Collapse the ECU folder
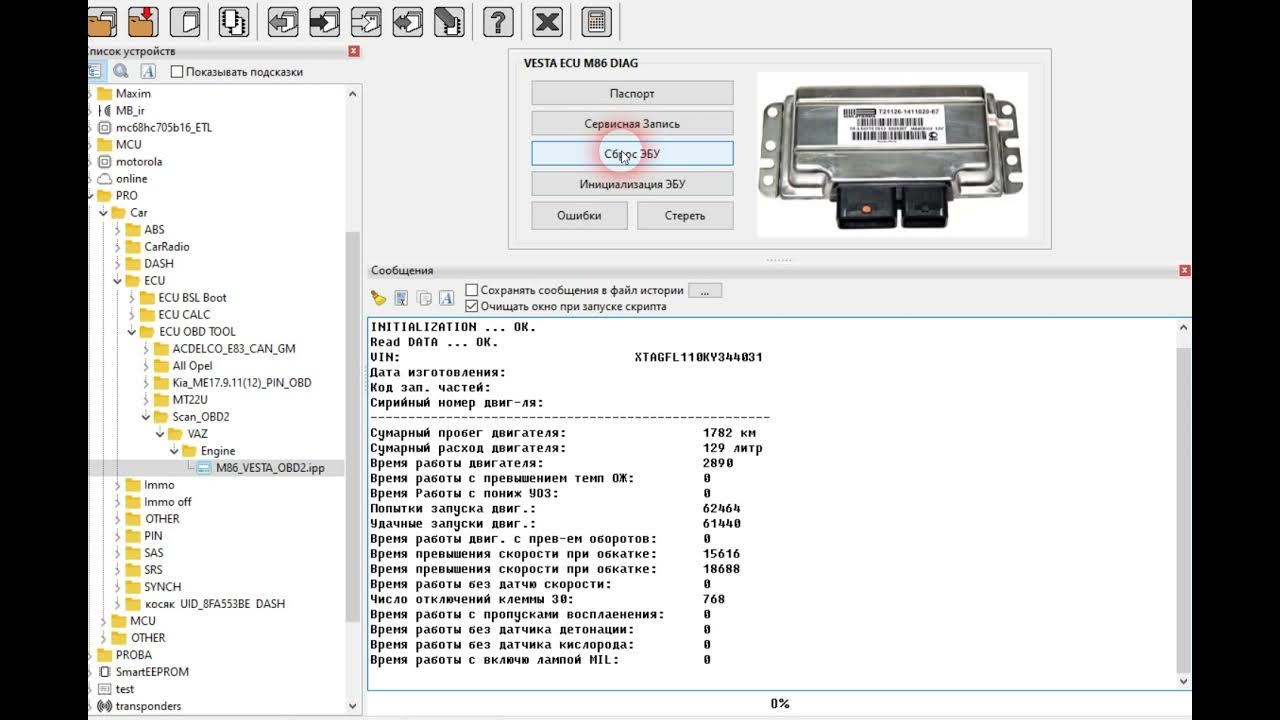 coord(117,281)
